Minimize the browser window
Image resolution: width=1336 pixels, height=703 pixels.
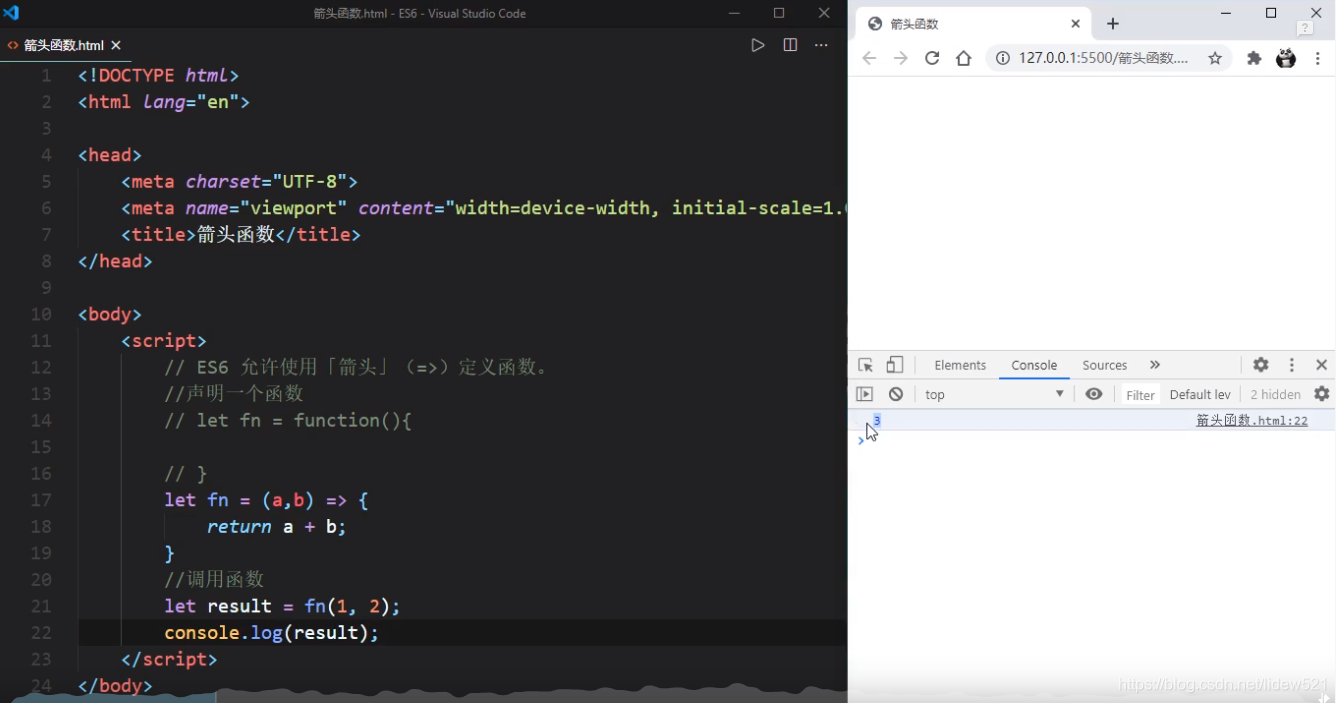tap(1227, 13)
